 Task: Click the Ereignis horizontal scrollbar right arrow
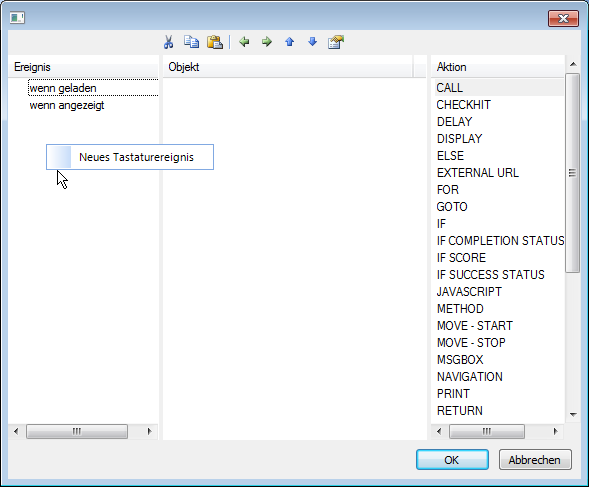coord(150,431)
